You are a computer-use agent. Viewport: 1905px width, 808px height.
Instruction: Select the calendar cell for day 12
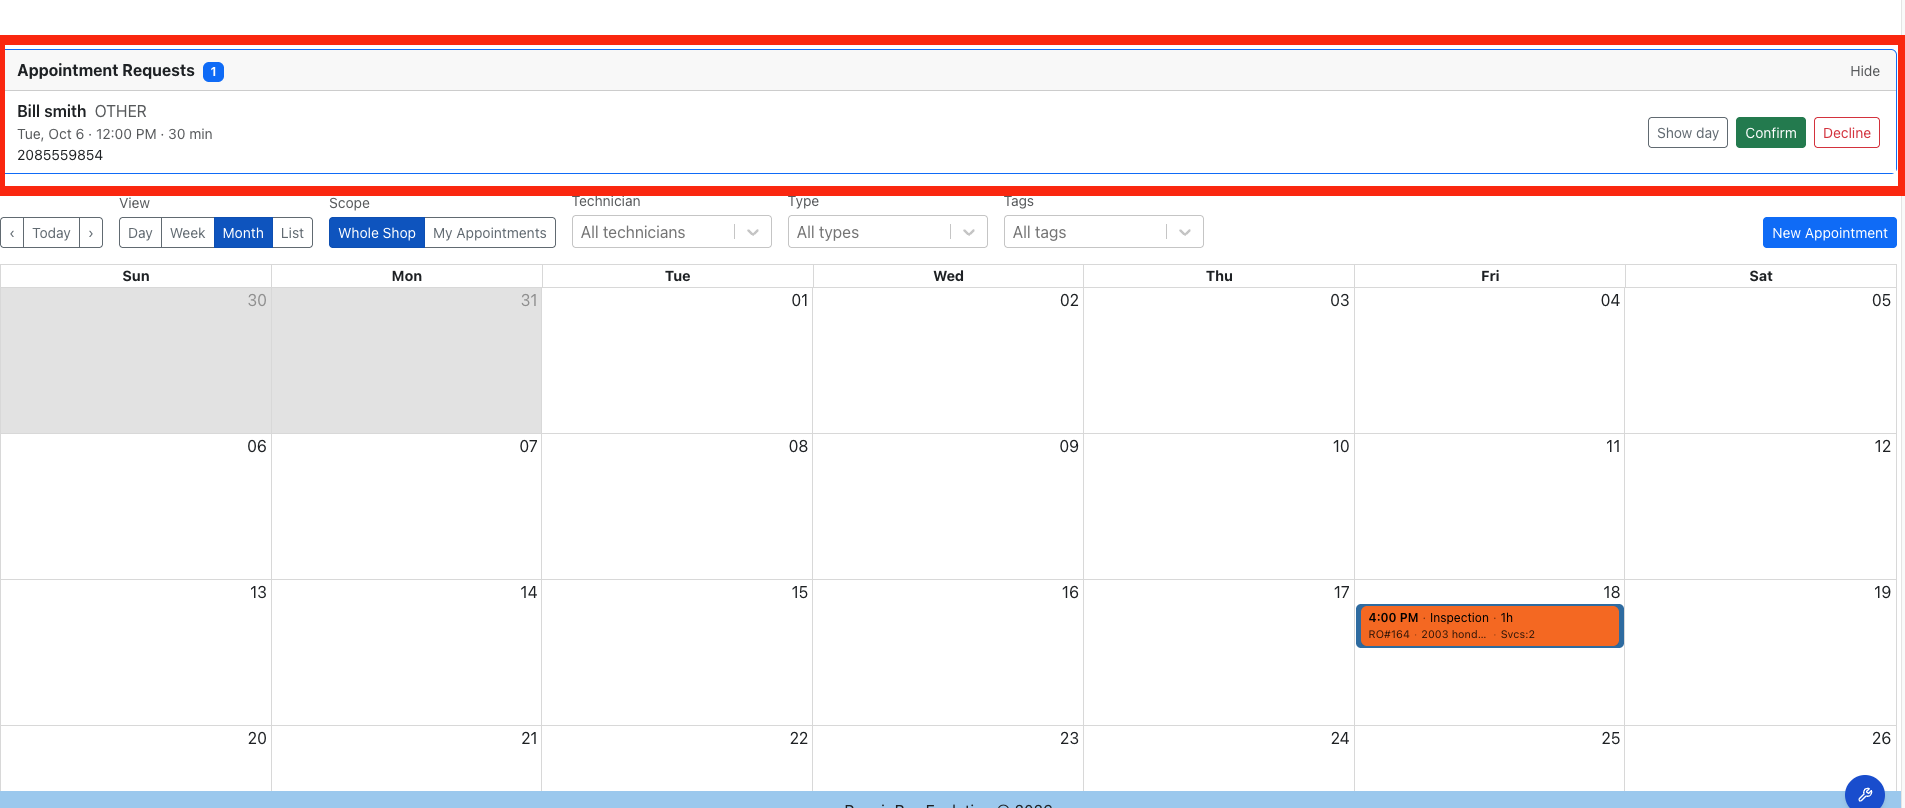click(1761, 506)
